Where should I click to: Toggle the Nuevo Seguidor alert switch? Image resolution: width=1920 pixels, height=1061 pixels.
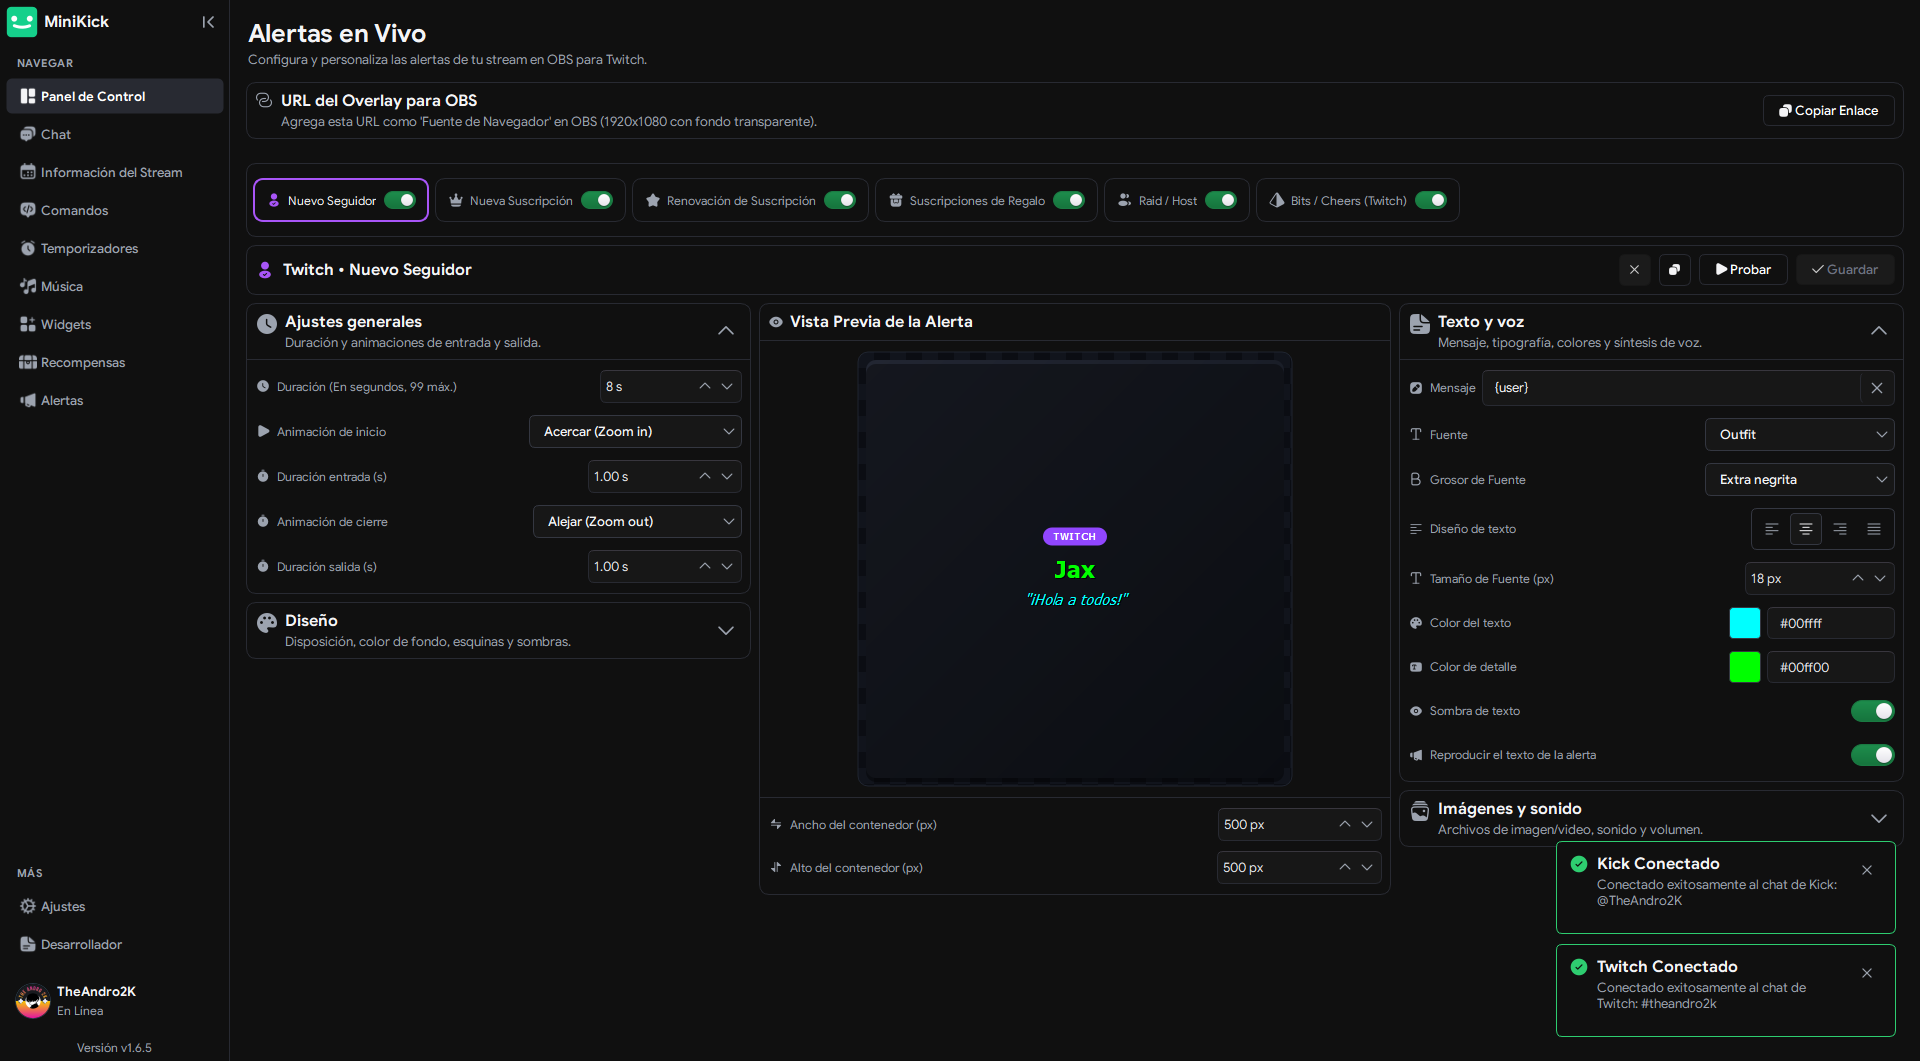[400, 200]
